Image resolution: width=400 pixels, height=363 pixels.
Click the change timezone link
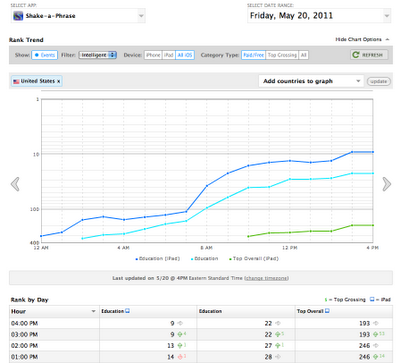click(267, 278)
